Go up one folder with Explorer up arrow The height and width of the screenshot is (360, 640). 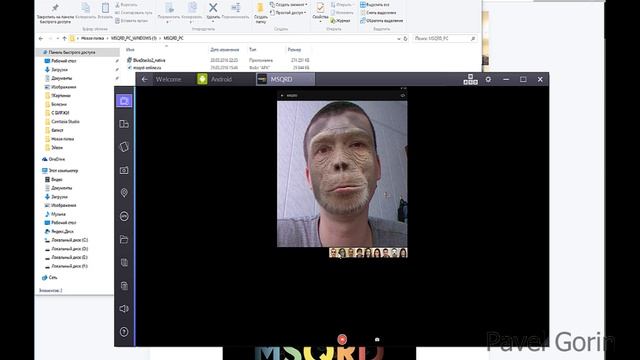(x=64, y=38)
